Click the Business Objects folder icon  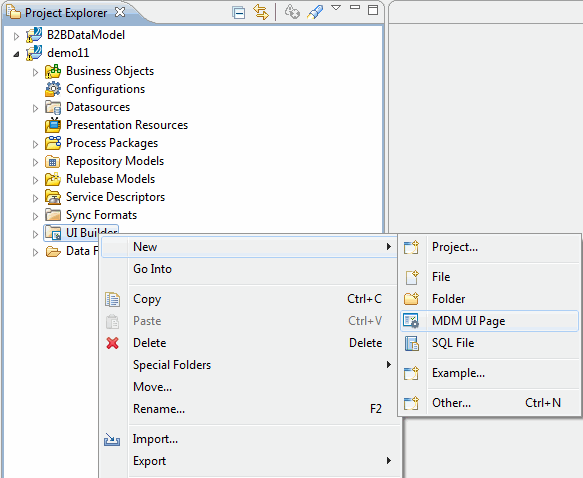coord(53,71)
